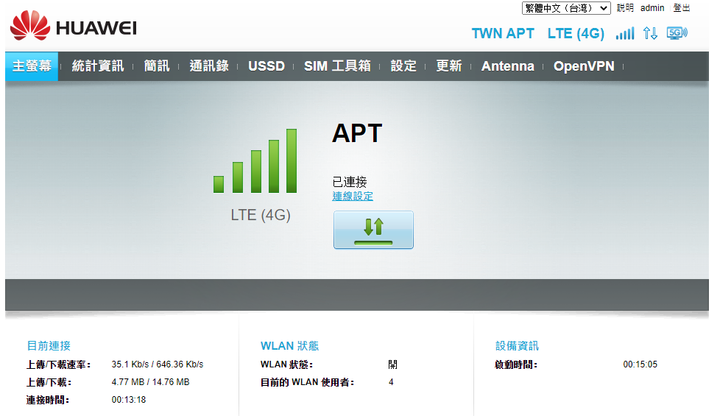This screenshot has width=720, height=416.
Task: Click the header 5G WLAN status icon
Action: tap(677, 33)
